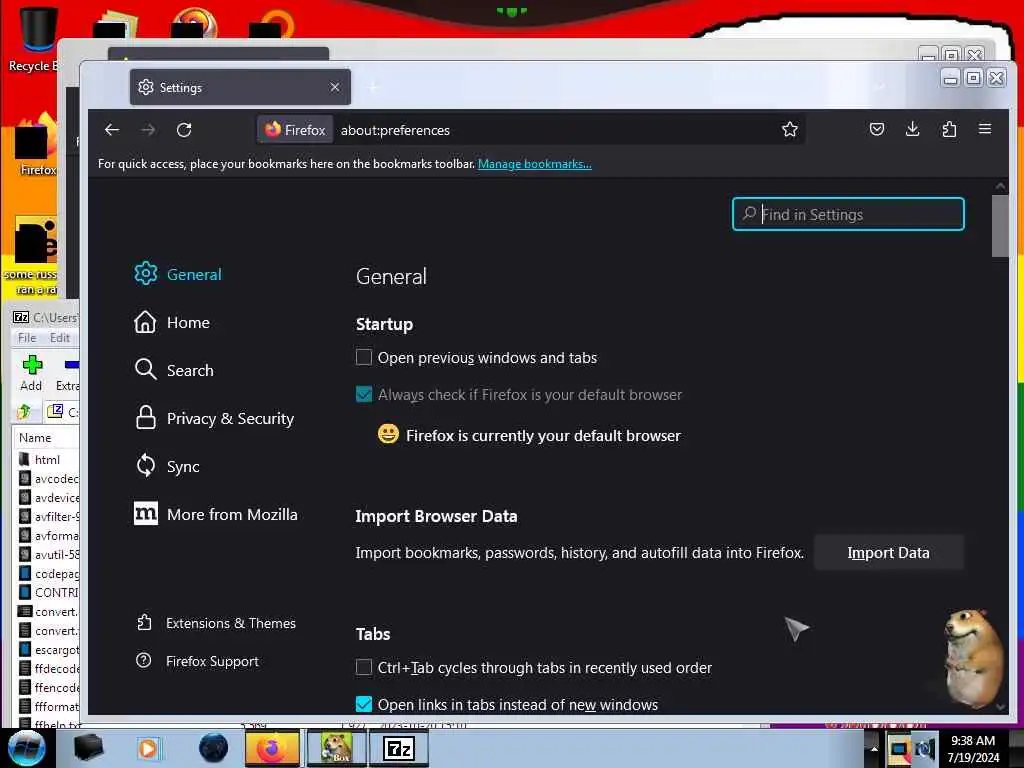Enable Open previous windows and tabs
Viewport: 1024px width, 768px height.
coord(364,357)
